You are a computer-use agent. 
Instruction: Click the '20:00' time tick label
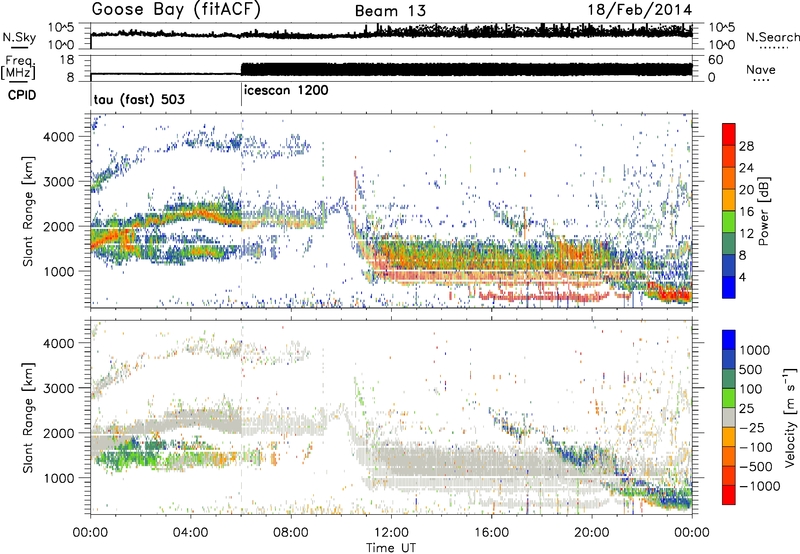(x=591, y=533)
